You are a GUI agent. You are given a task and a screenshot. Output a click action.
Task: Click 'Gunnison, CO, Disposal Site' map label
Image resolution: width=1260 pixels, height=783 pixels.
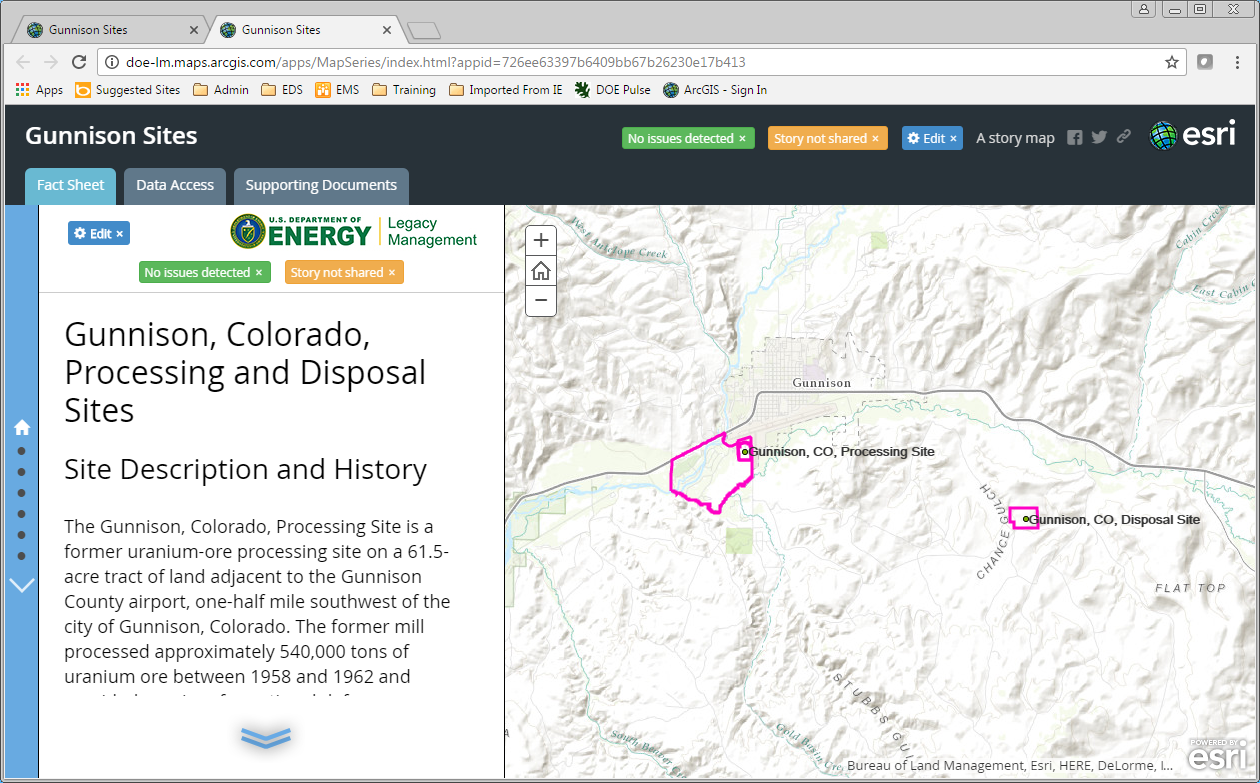(1115, 520)
